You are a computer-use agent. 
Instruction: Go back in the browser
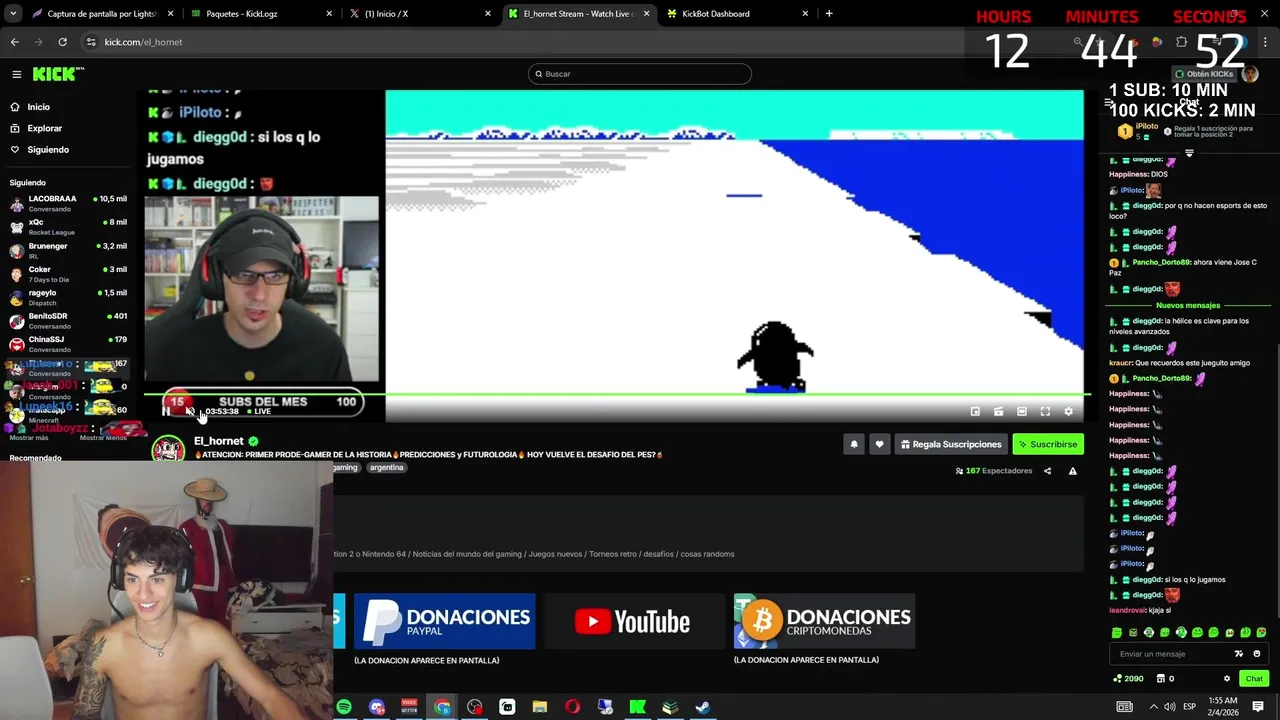click(14, 42)
